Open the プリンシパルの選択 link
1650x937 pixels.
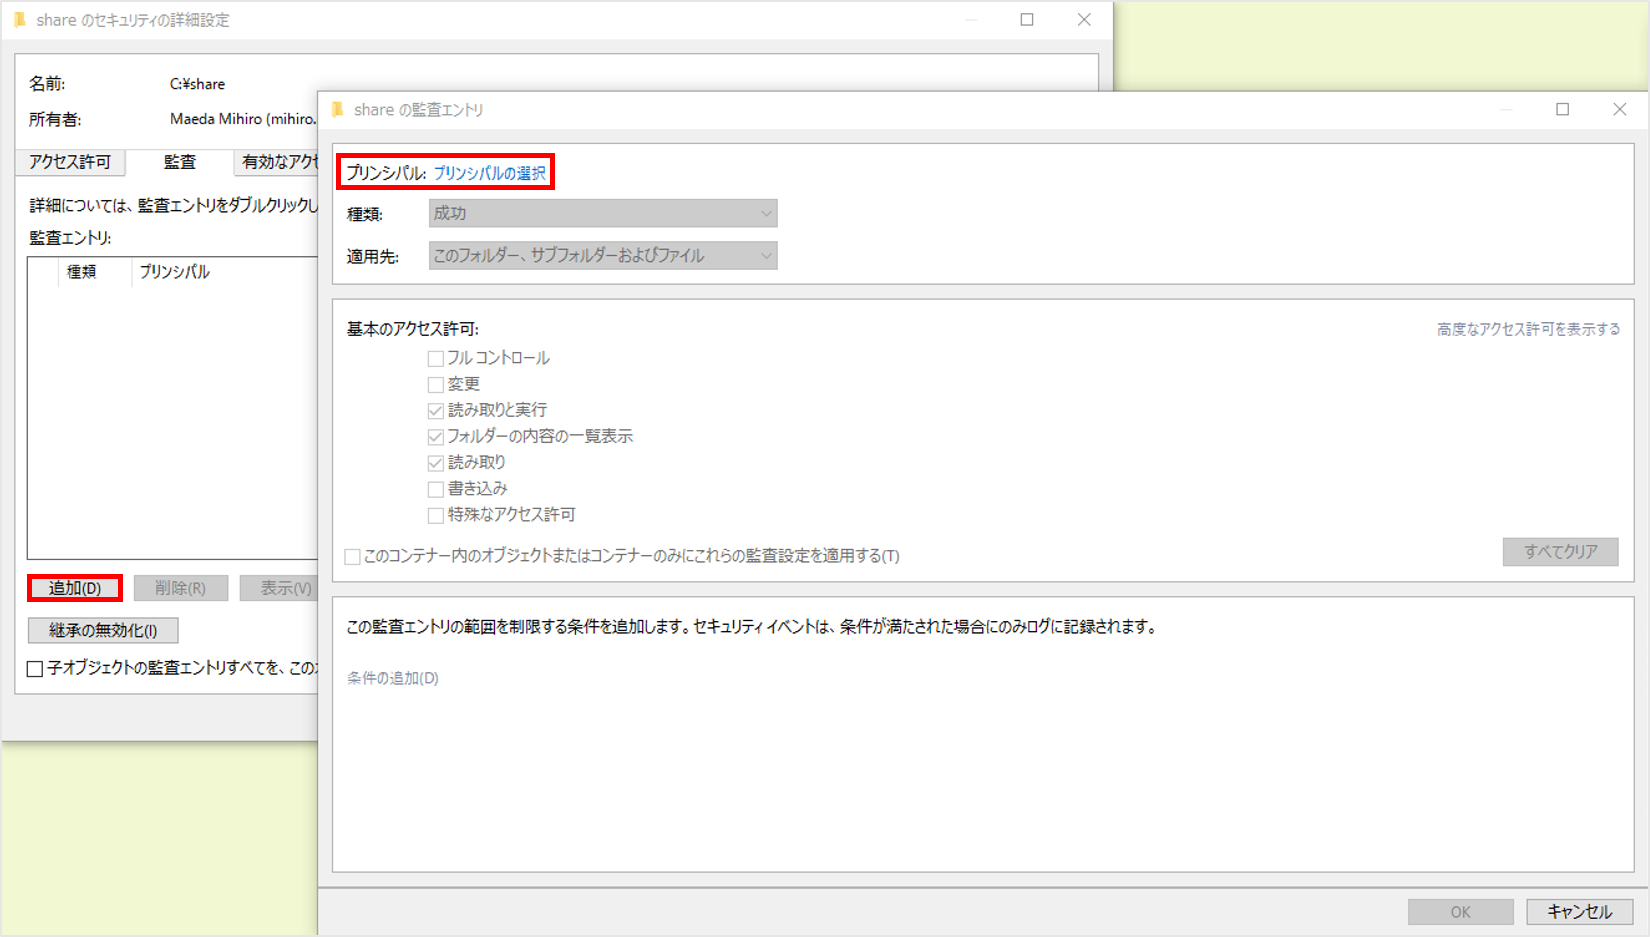pyautogui.click(x=490, y=173)
